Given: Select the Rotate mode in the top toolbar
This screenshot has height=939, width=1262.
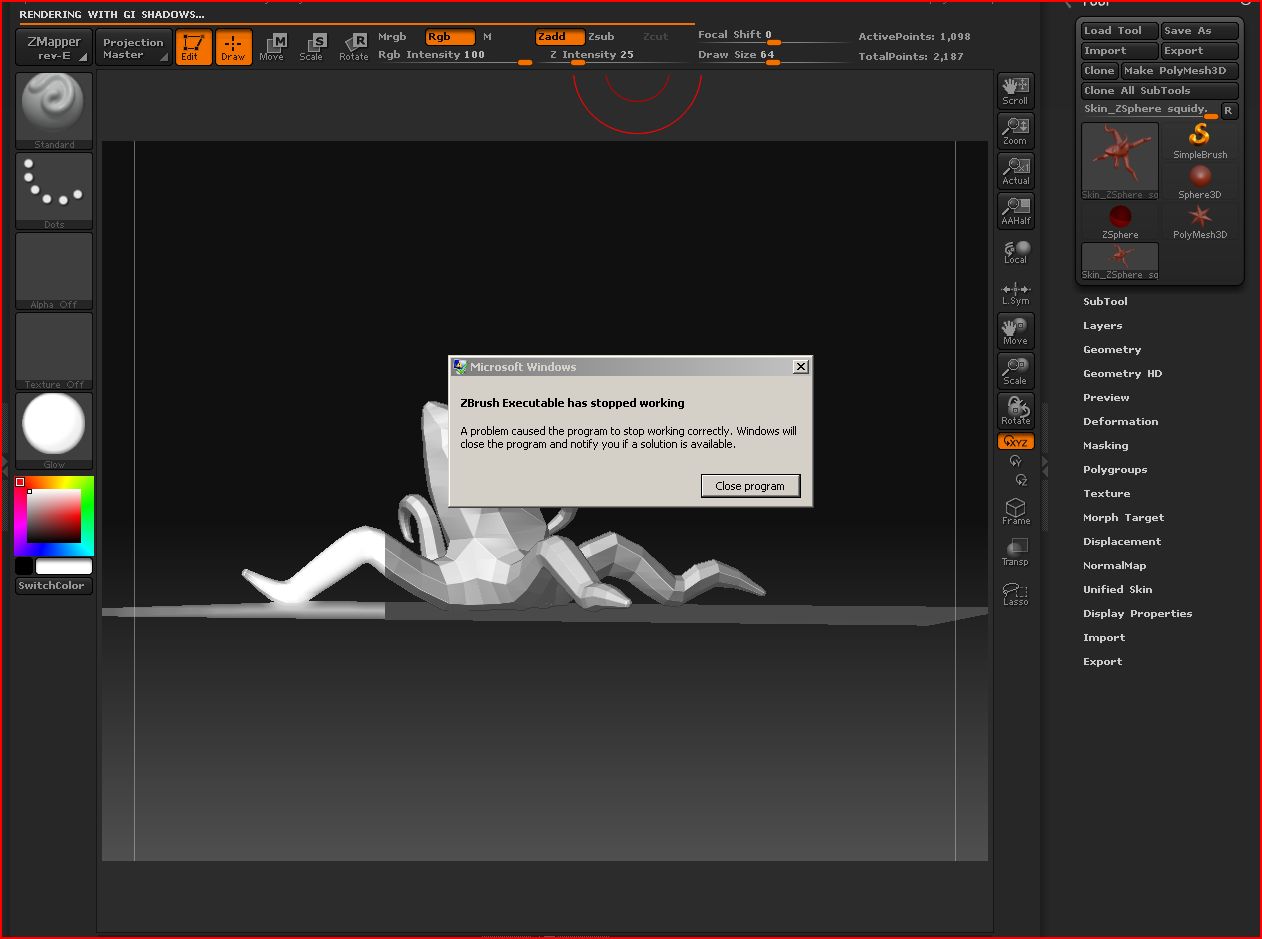Looking at the screenshot, I should pyautogui.click(x=354, y=47).
